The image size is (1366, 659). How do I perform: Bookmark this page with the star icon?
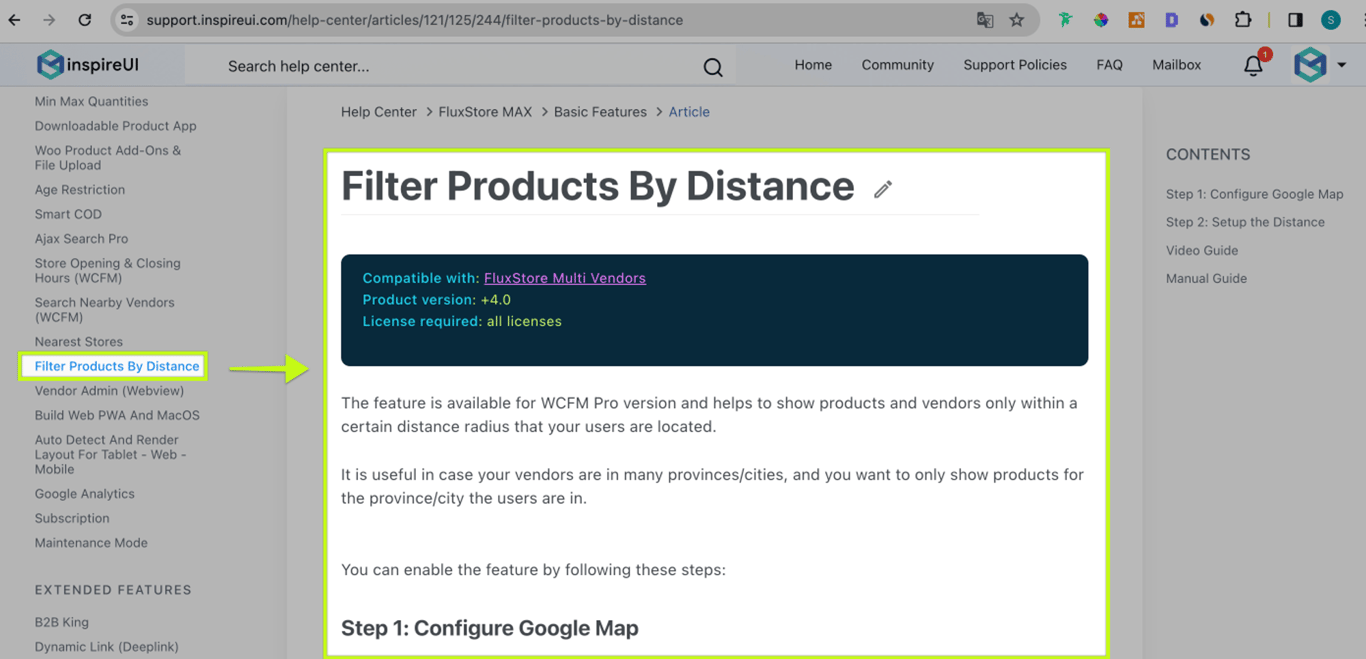[x=1017, y=20]
